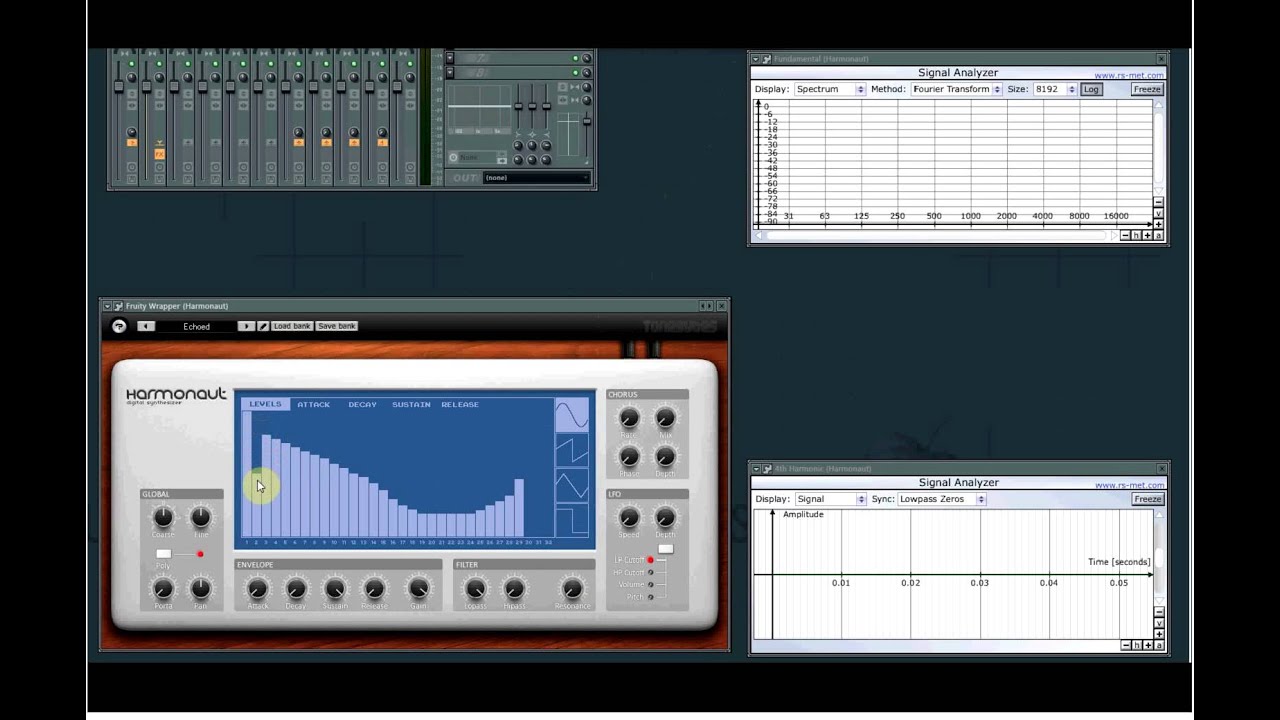Image resolution: width=1280 pixels, height=720 pixels.
Task: Click the CHORUS Rate knob
Action: (629, 418)
